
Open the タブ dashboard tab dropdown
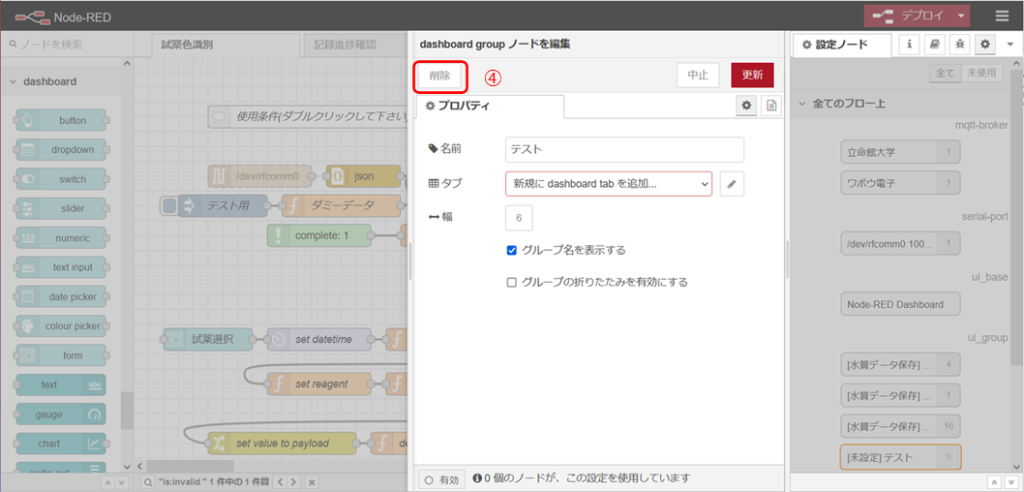608,184
